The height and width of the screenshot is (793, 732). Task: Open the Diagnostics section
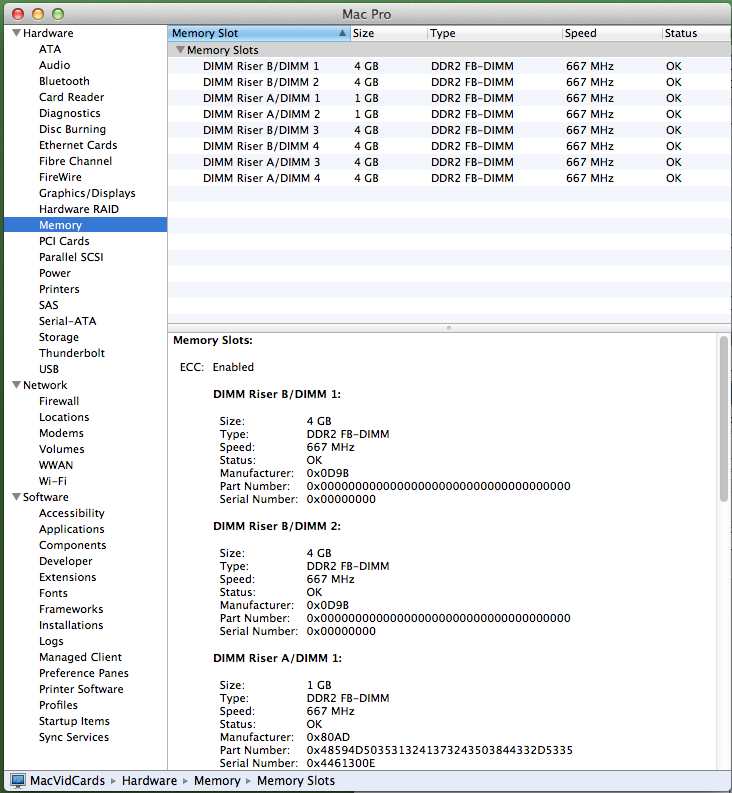point(70,113)
